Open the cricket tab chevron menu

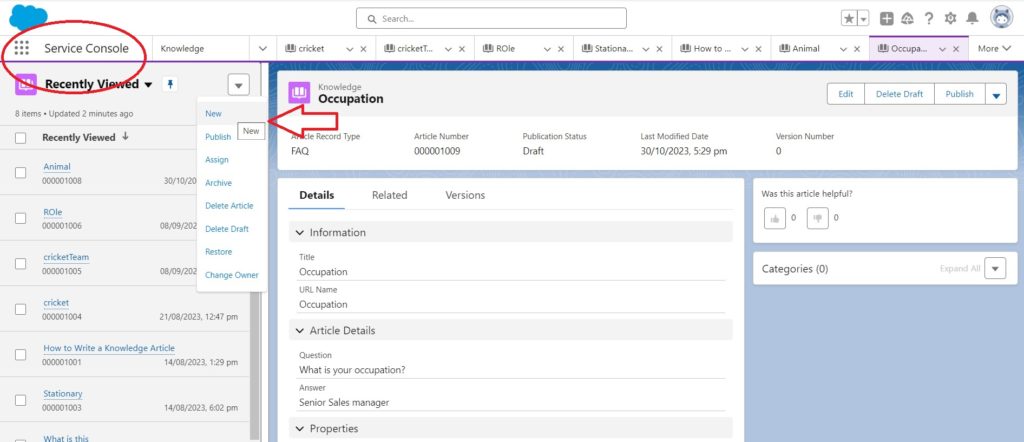click(349, 49)
